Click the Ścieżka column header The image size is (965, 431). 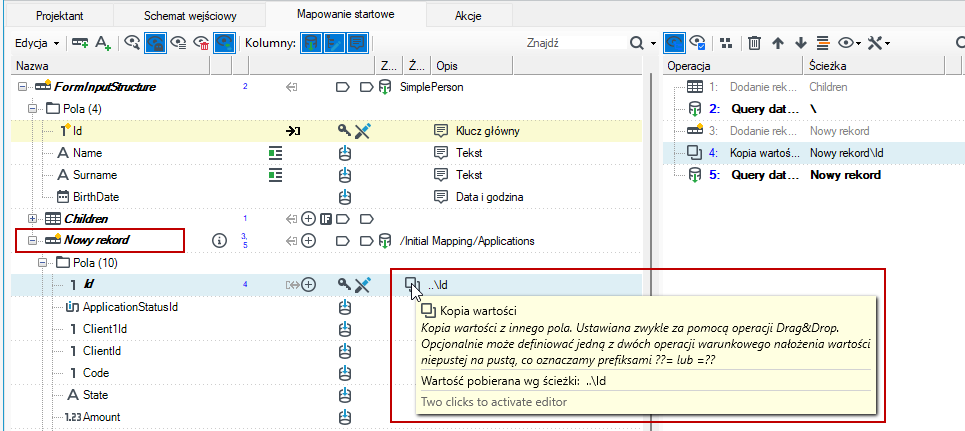pos(873,65)
